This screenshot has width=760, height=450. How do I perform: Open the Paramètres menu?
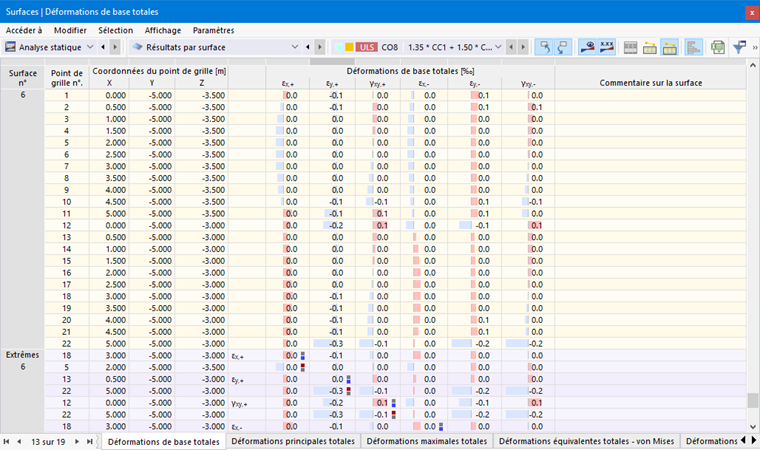pyautogui.click(x=213, y=30)
